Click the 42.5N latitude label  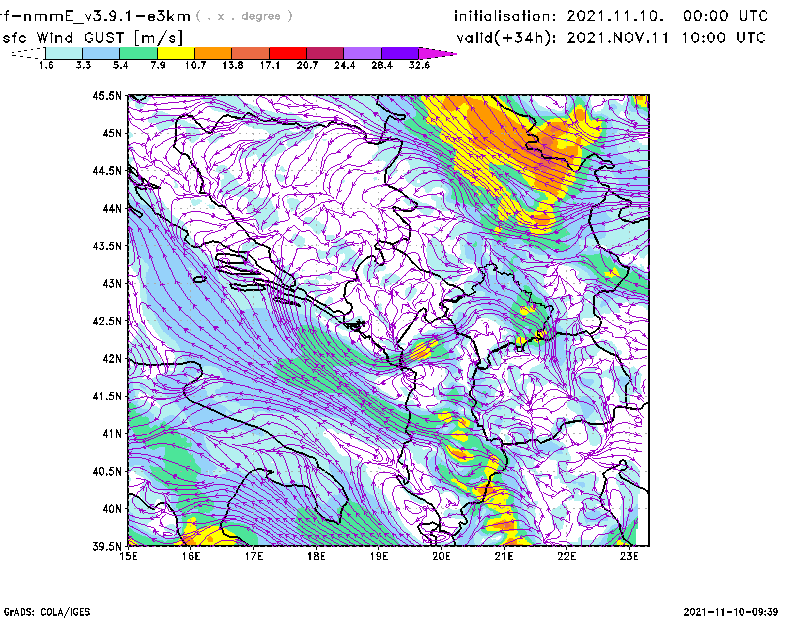pyautogui.click(x=108, y=321)
